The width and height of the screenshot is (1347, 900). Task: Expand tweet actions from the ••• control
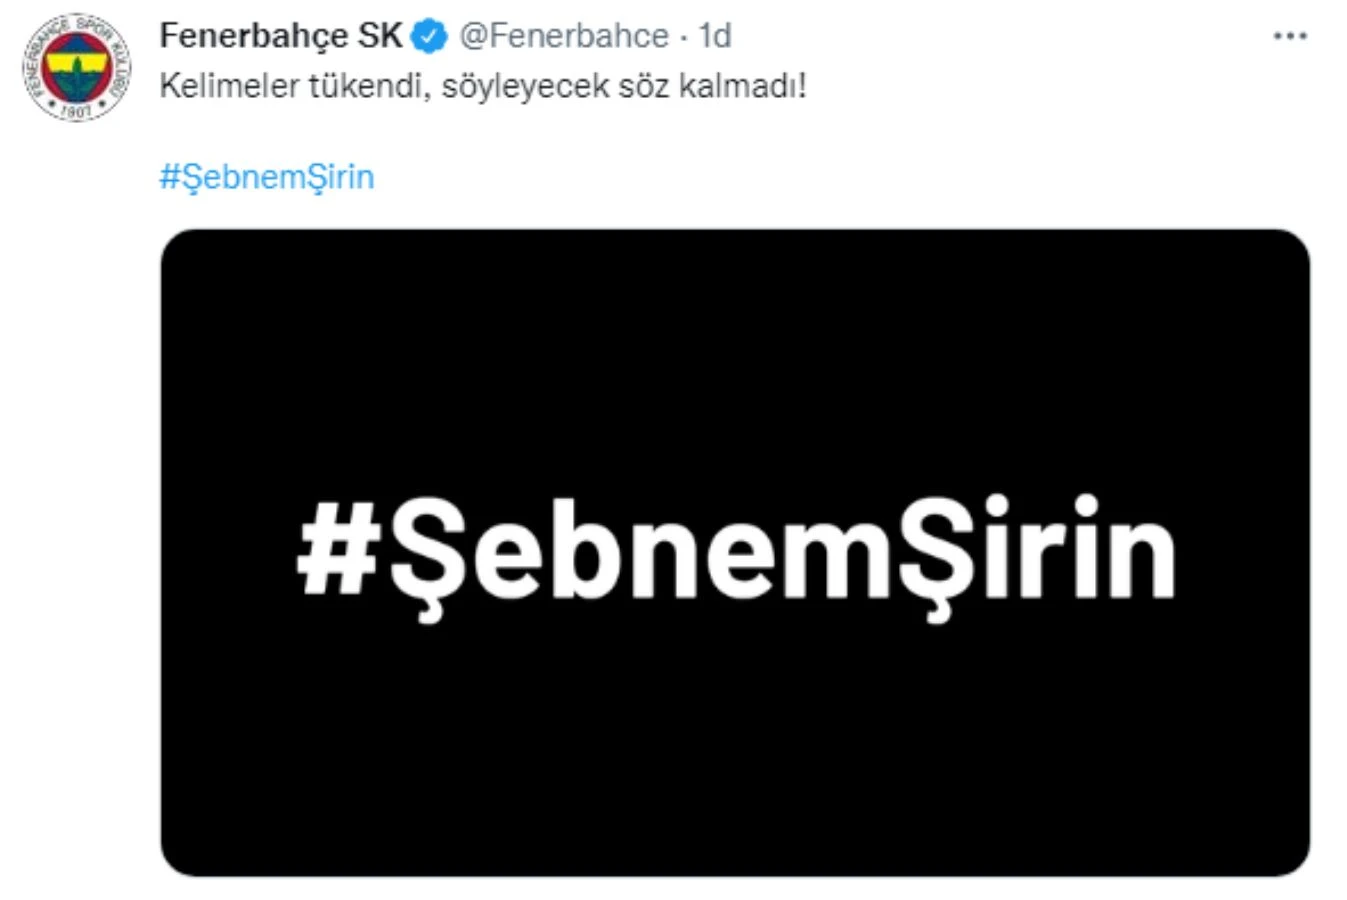1290,35
